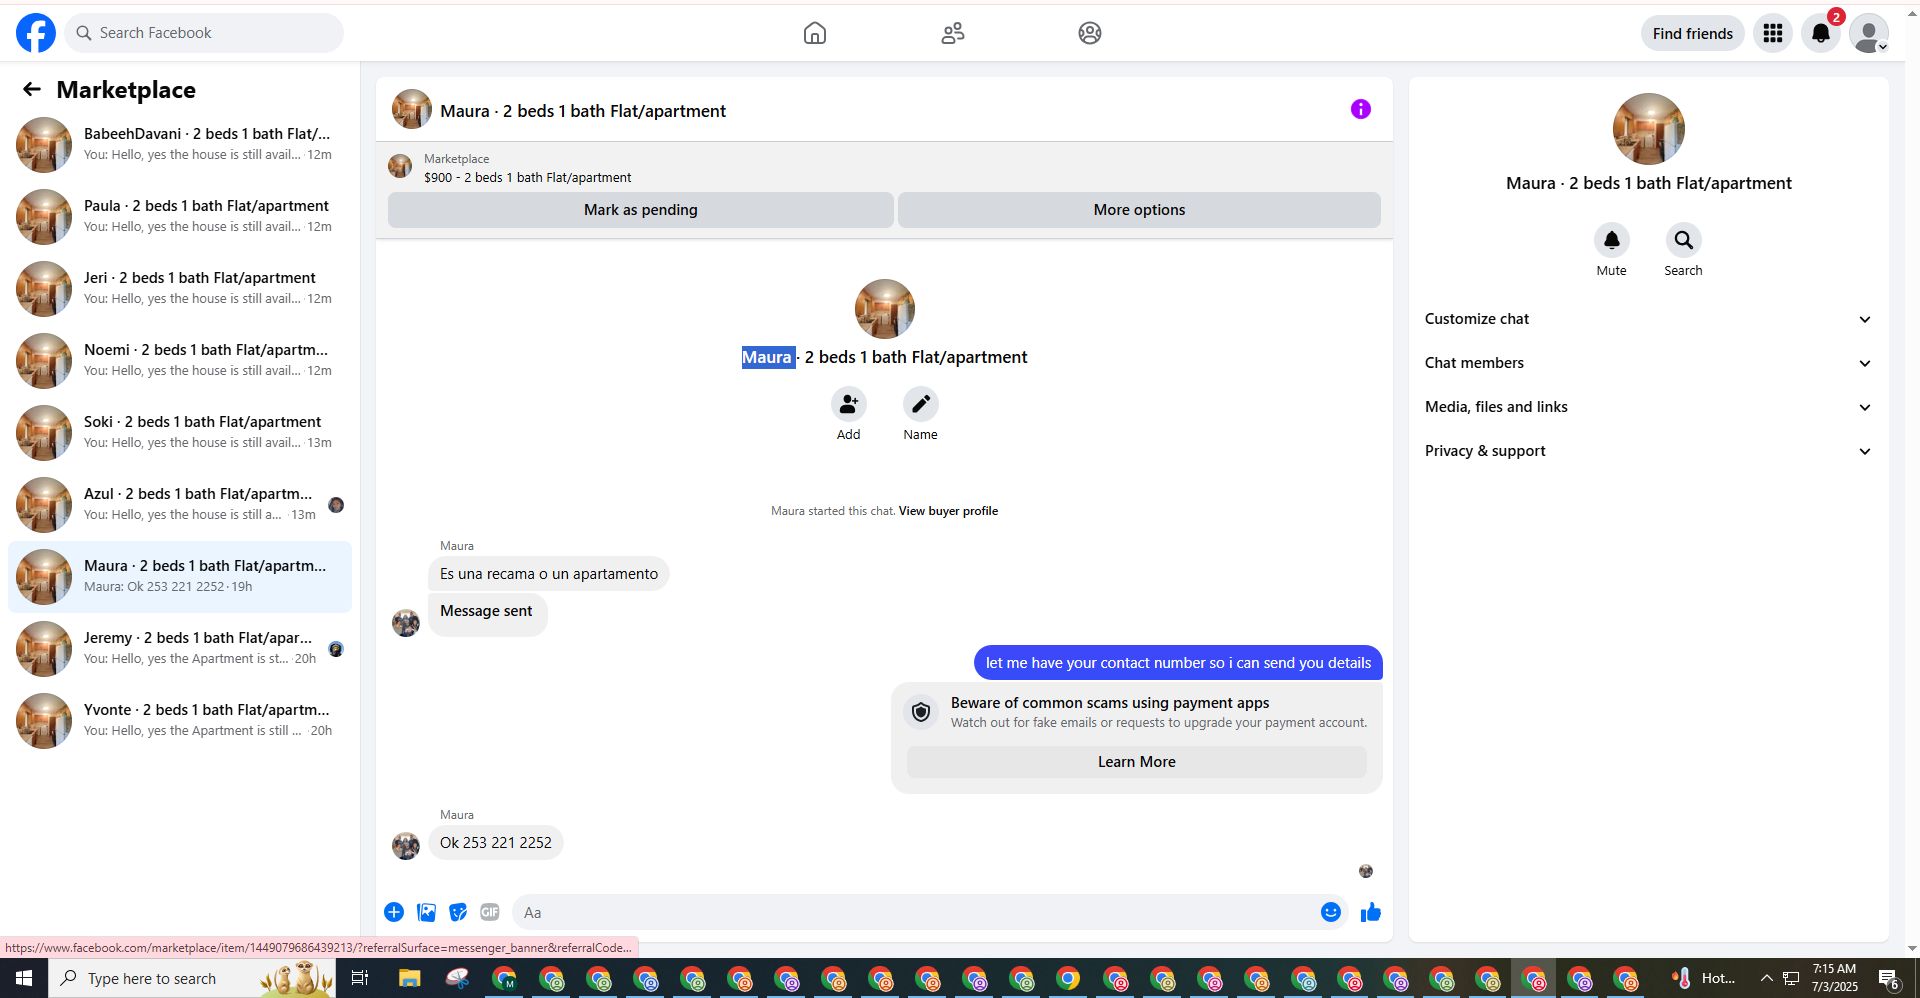This screenshot has height=998, width=1920.
Task: Click More options button
Action: tap(1139, 210)
